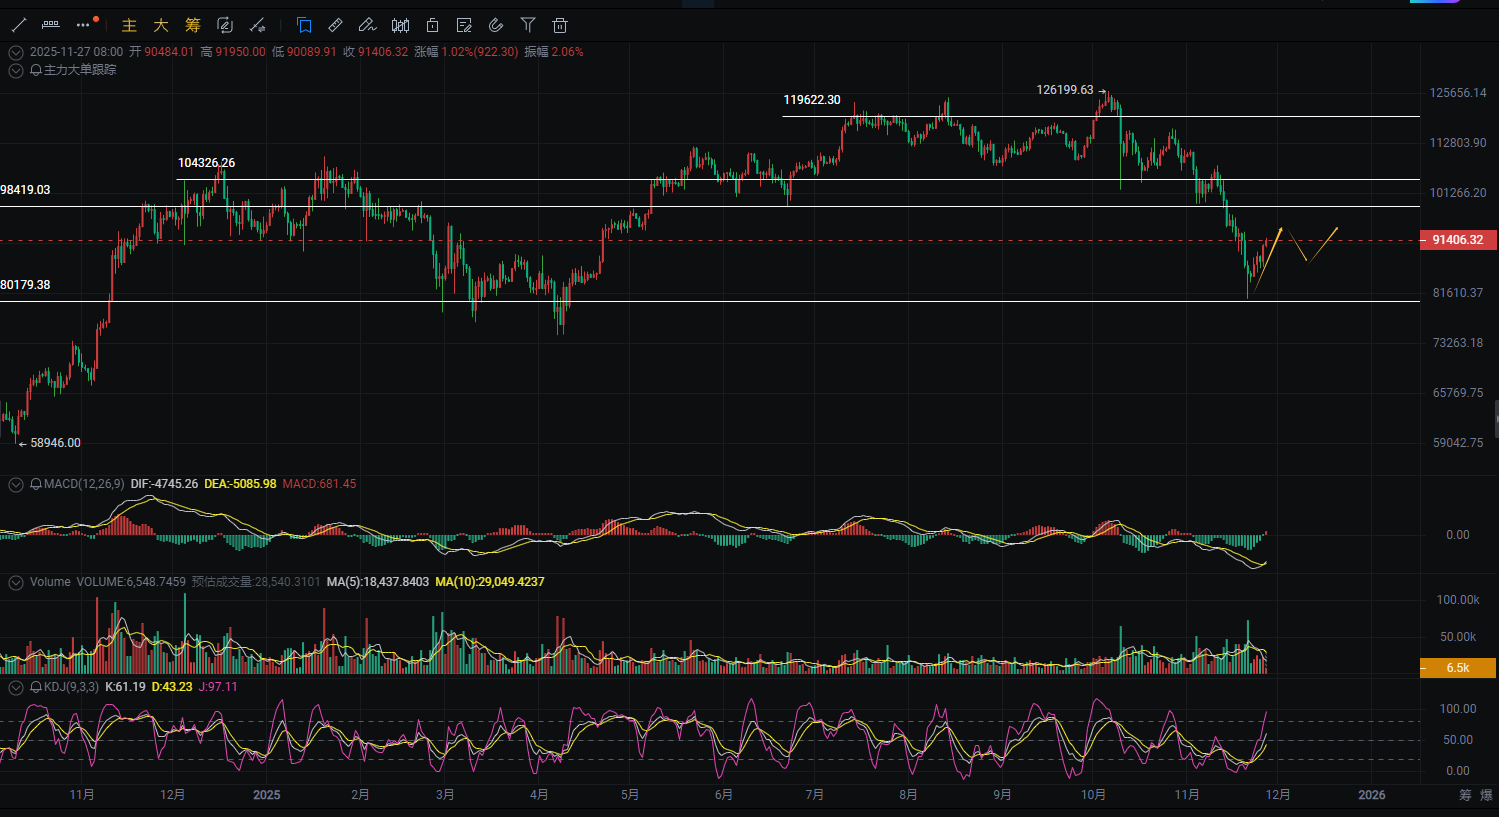Collapse the MACD indicator panel
This screenshot has width=1499, height=817.
click(x=16, y=484)
